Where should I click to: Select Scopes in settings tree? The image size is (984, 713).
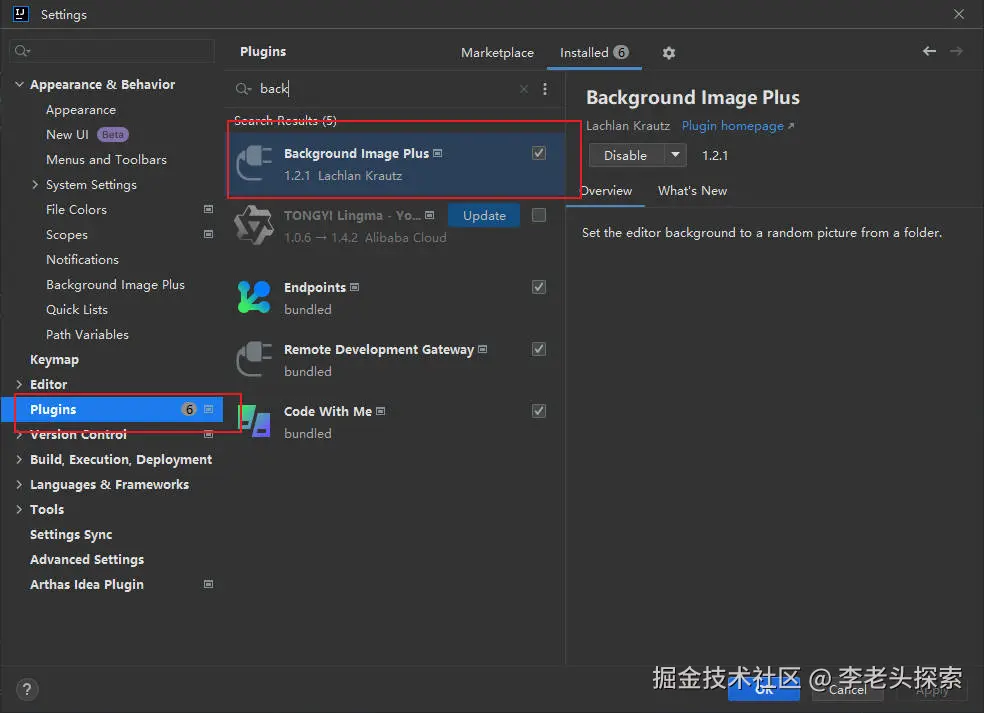point(67,235)
